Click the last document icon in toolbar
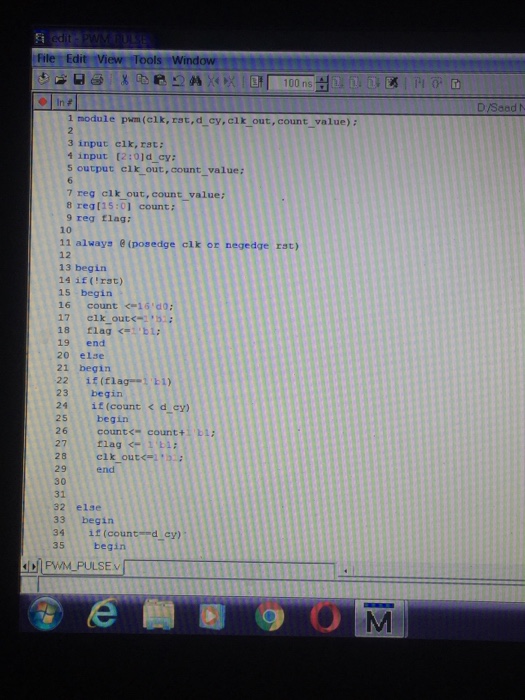 coord(455,84)
